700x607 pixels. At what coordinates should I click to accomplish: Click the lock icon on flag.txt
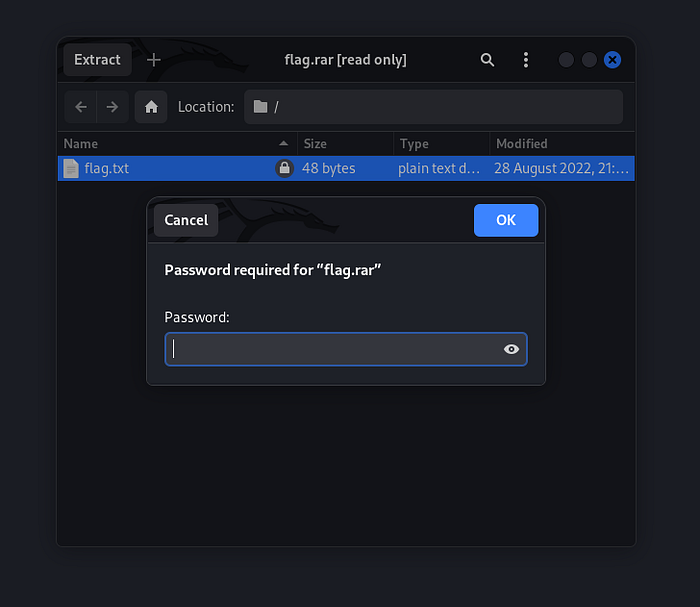pyautogui.click(x=284, y=169)
